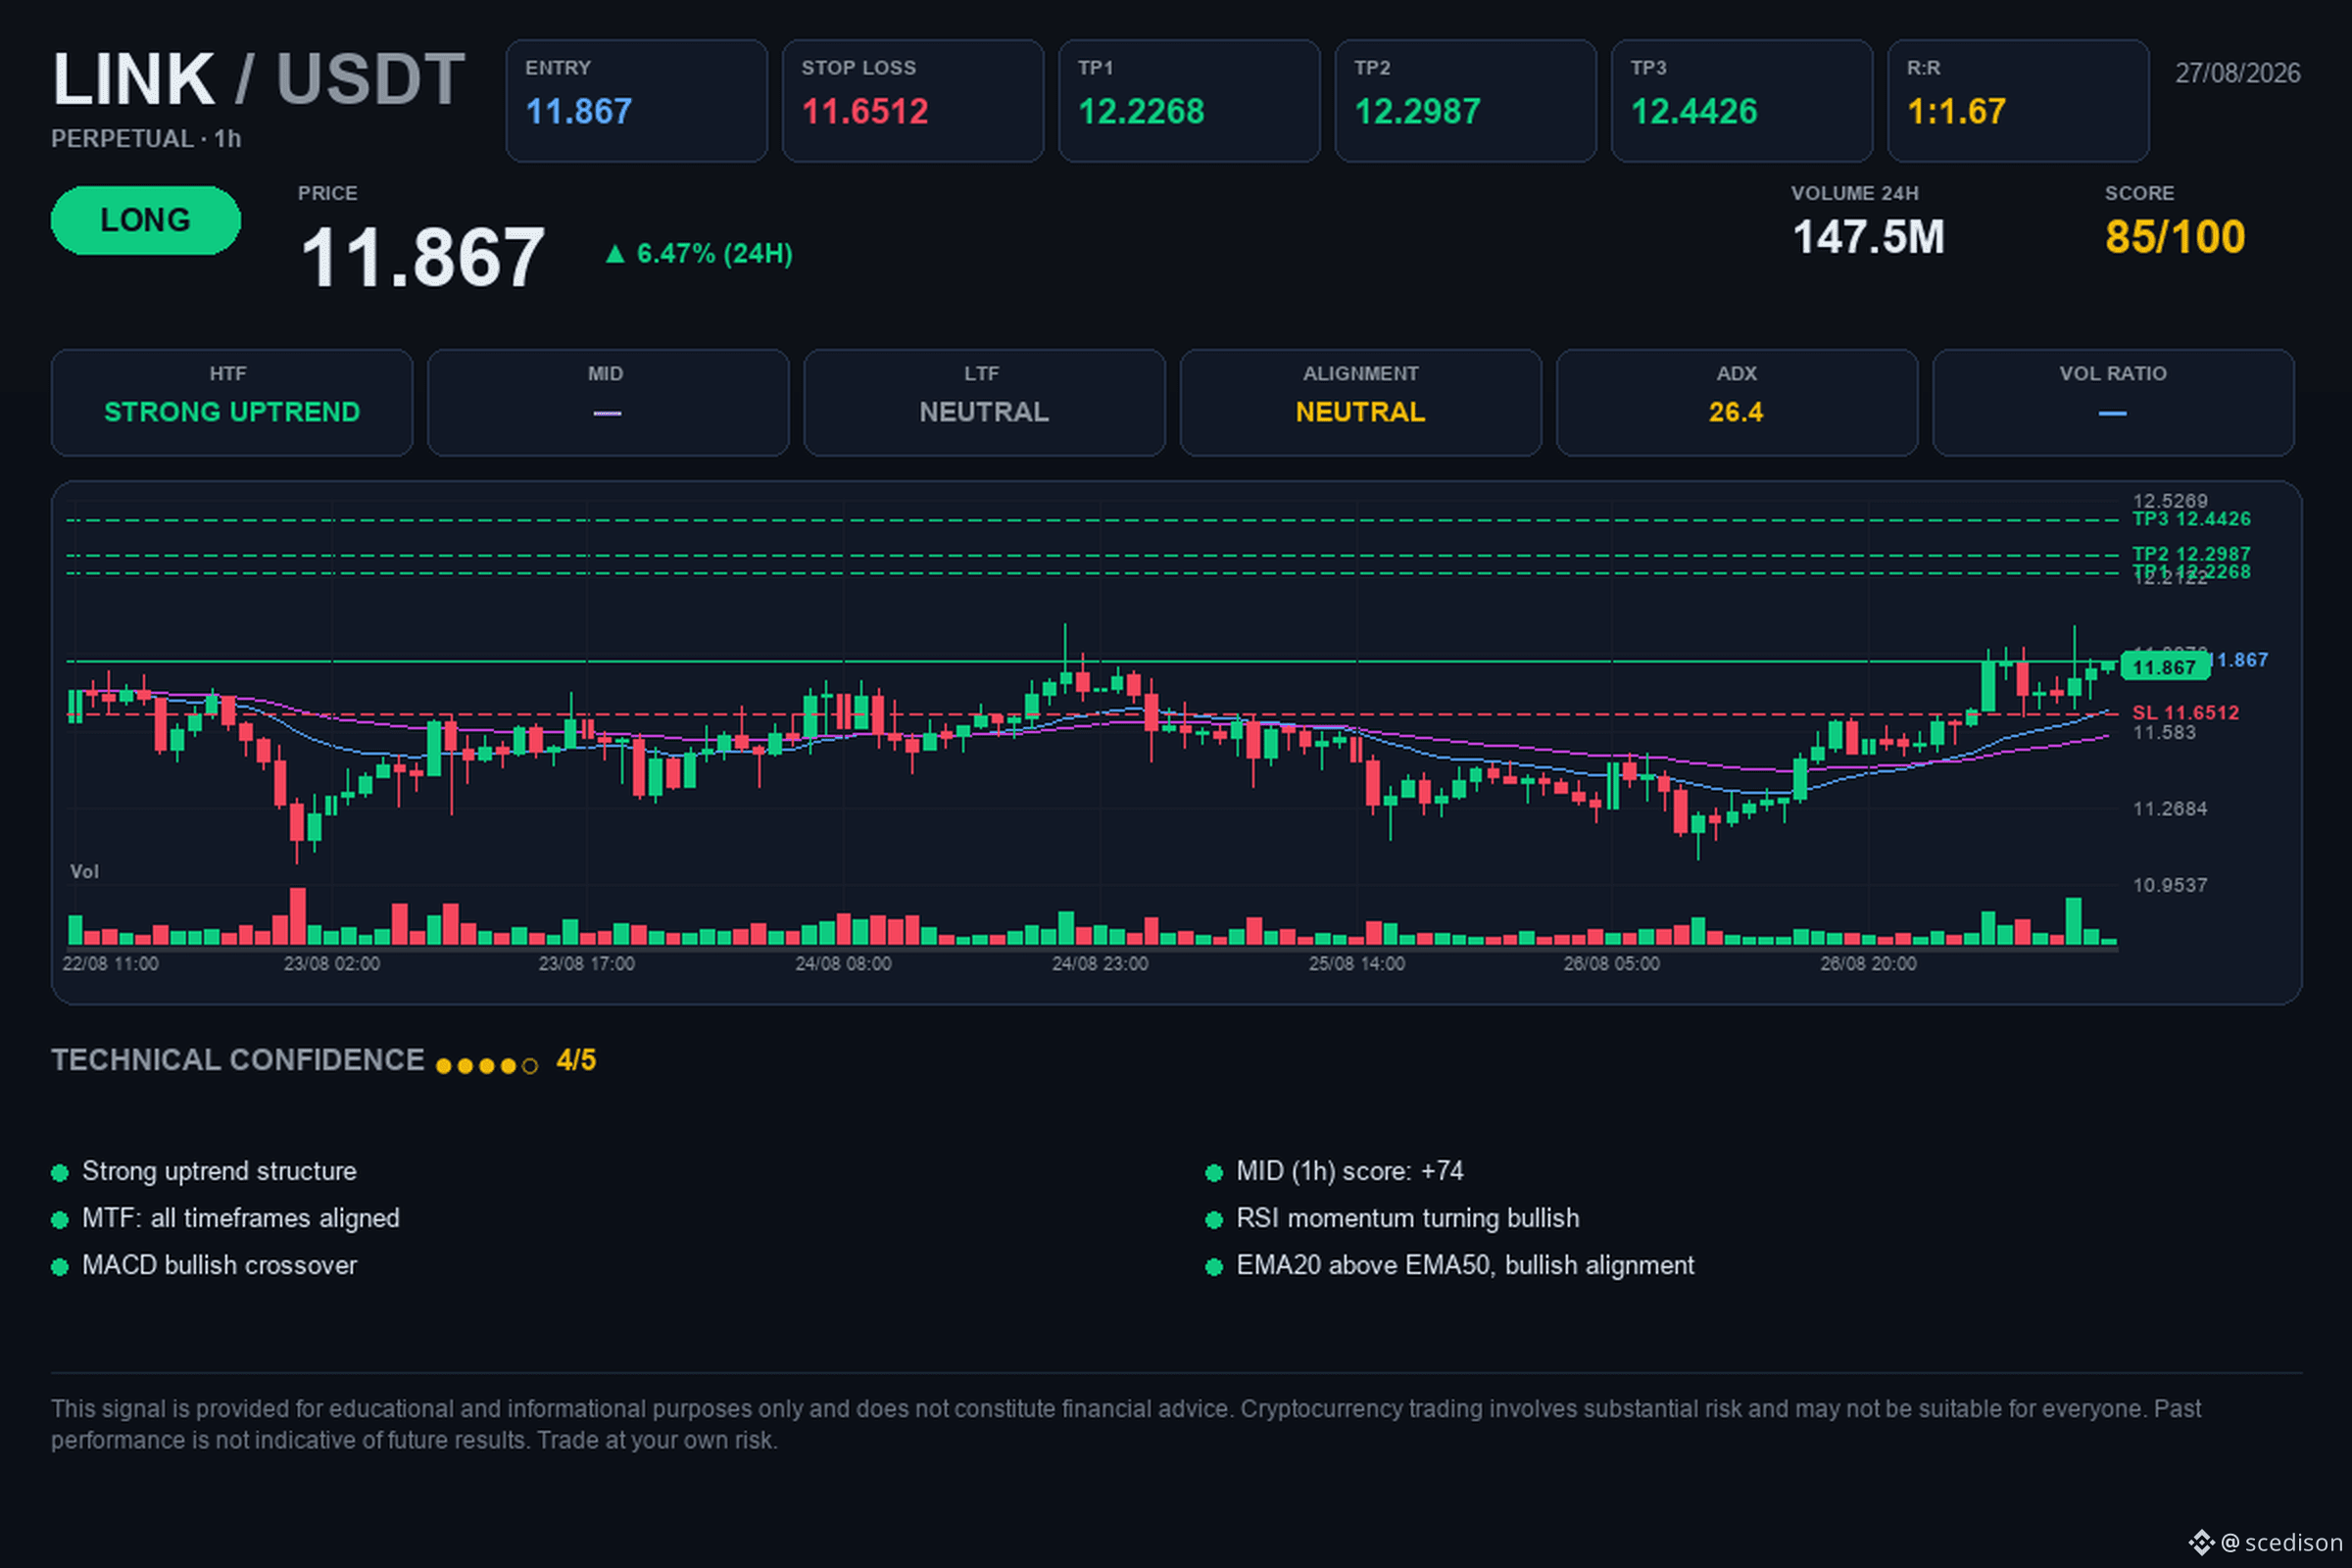Click the LONG direction badge
Image resolution: width=2352 pixels, height=1568 pixels.
pos(145,220)
